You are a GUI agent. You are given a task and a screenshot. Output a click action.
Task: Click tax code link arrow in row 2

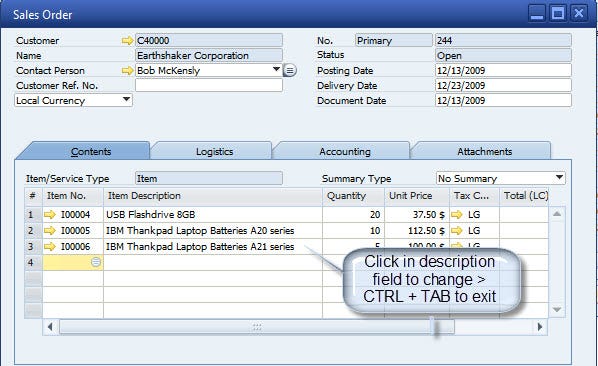(457, 231)
